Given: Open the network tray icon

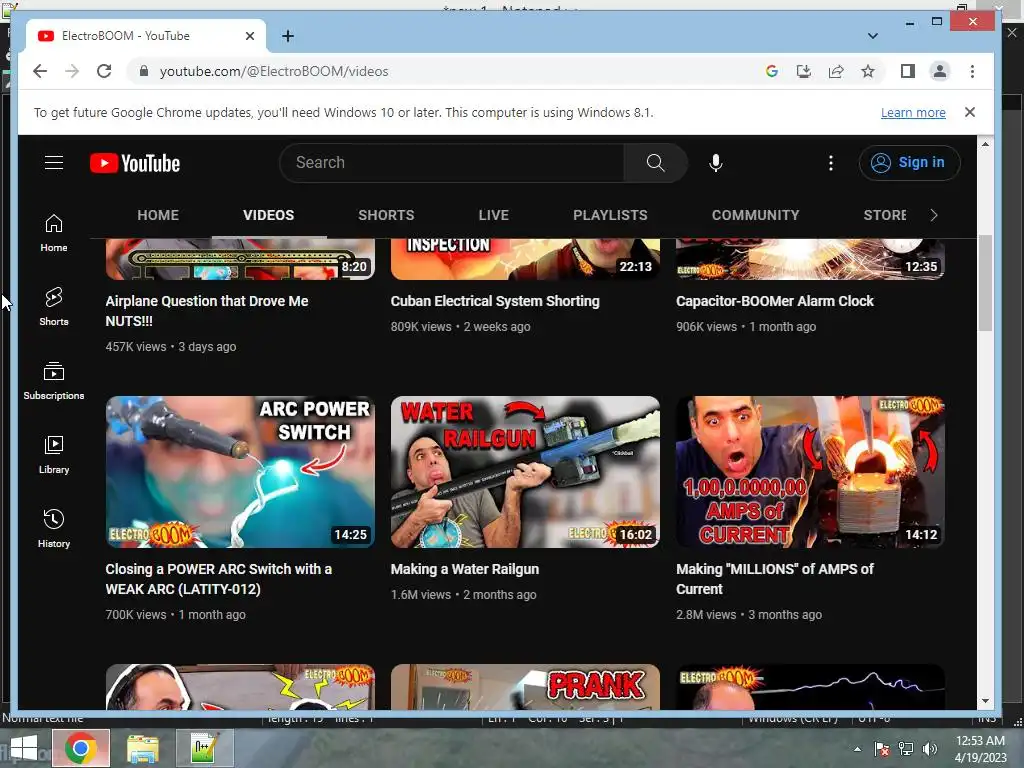Looking at the screenshot, I should (x=906, y=749).
